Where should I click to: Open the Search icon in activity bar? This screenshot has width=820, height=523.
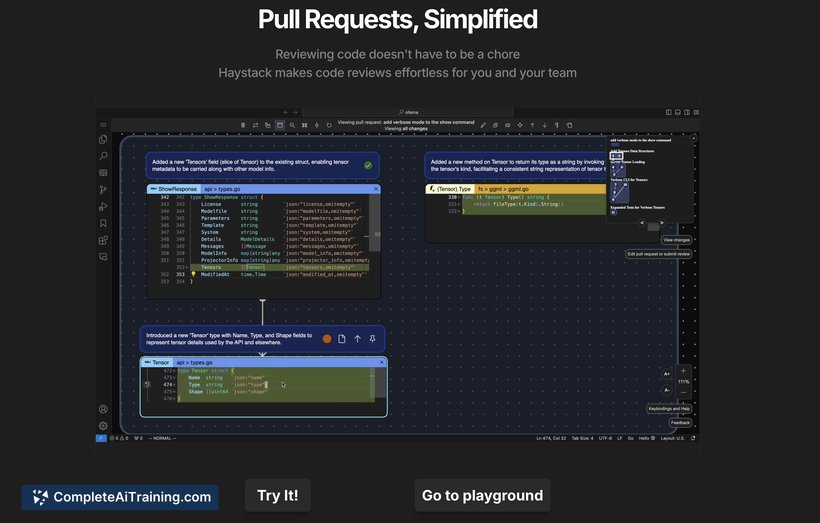pos(103,156)
